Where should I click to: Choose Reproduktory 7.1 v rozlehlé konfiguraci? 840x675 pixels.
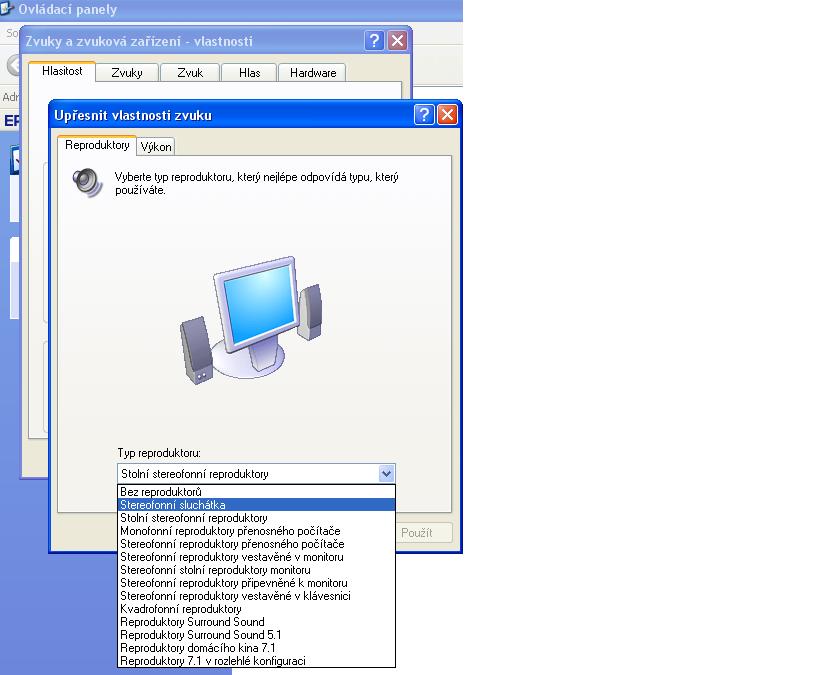pos(256,661)
